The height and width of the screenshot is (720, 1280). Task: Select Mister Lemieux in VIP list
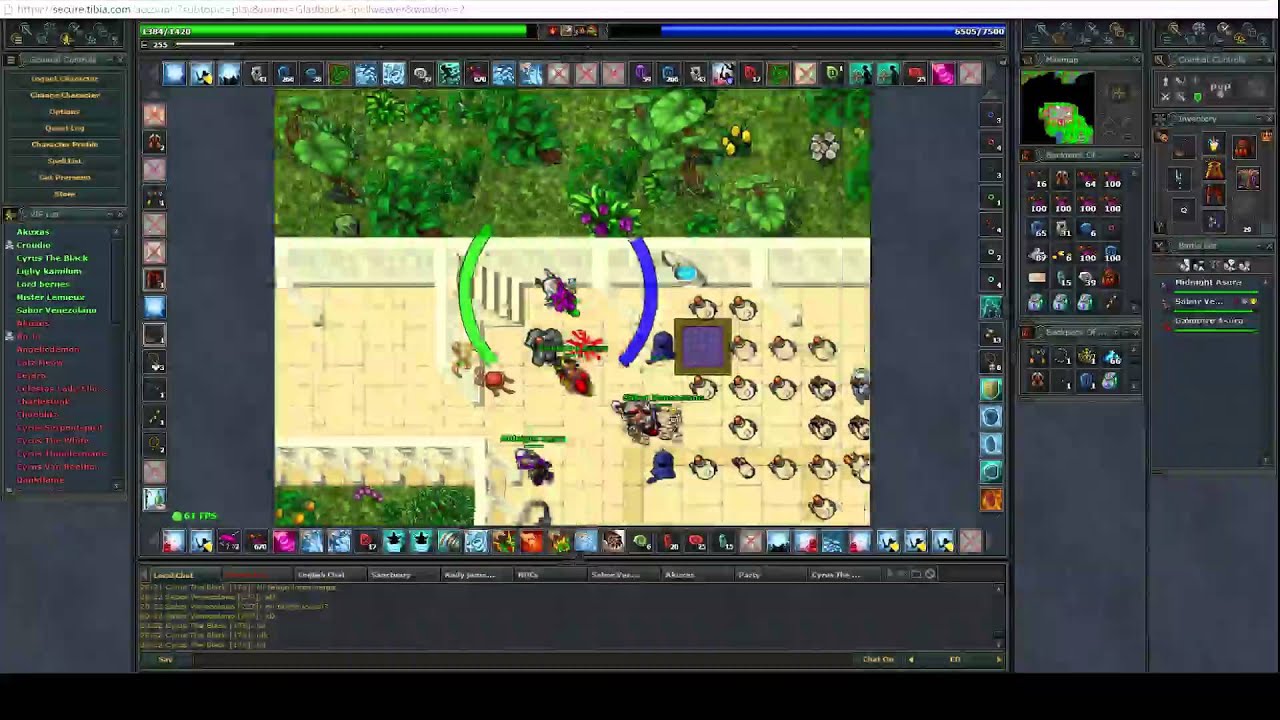(x=50, y=297)
